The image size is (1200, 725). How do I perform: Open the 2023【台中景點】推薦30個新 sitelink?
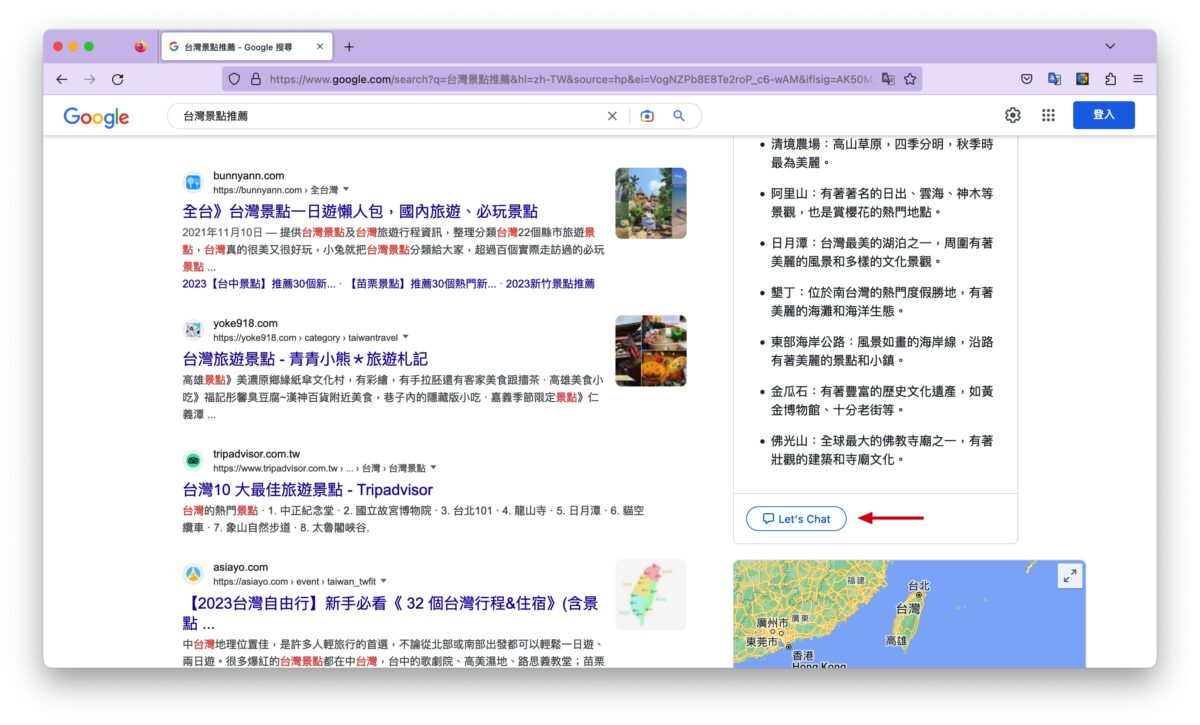[x=259, y=284]
